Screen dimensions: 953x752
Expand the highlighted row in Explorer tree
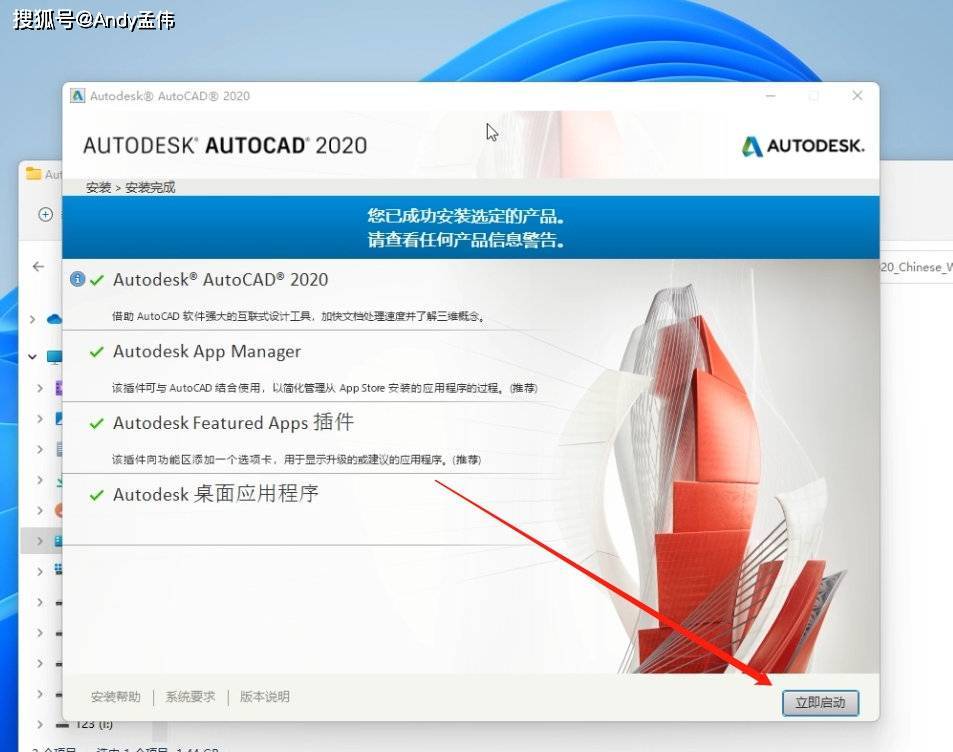coord(40,540)
